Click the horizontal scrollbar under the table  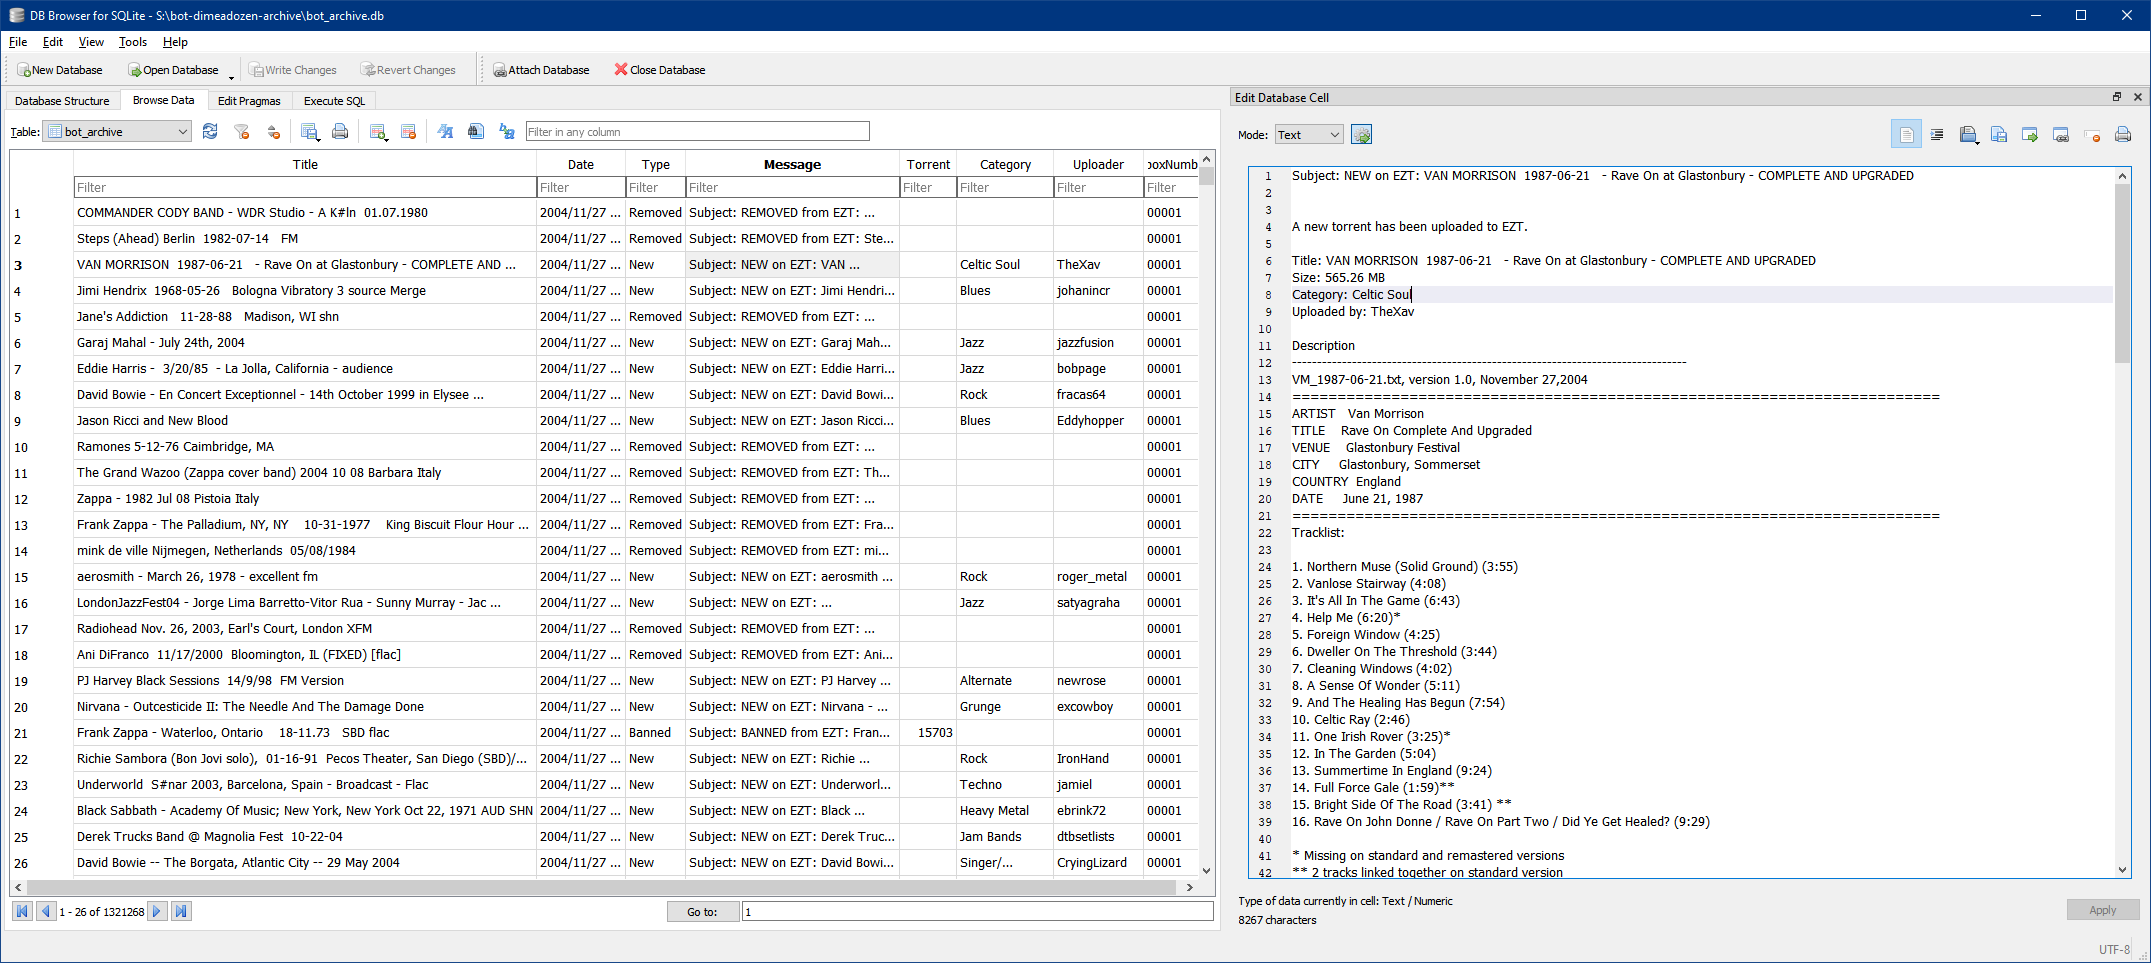(600, 887)
